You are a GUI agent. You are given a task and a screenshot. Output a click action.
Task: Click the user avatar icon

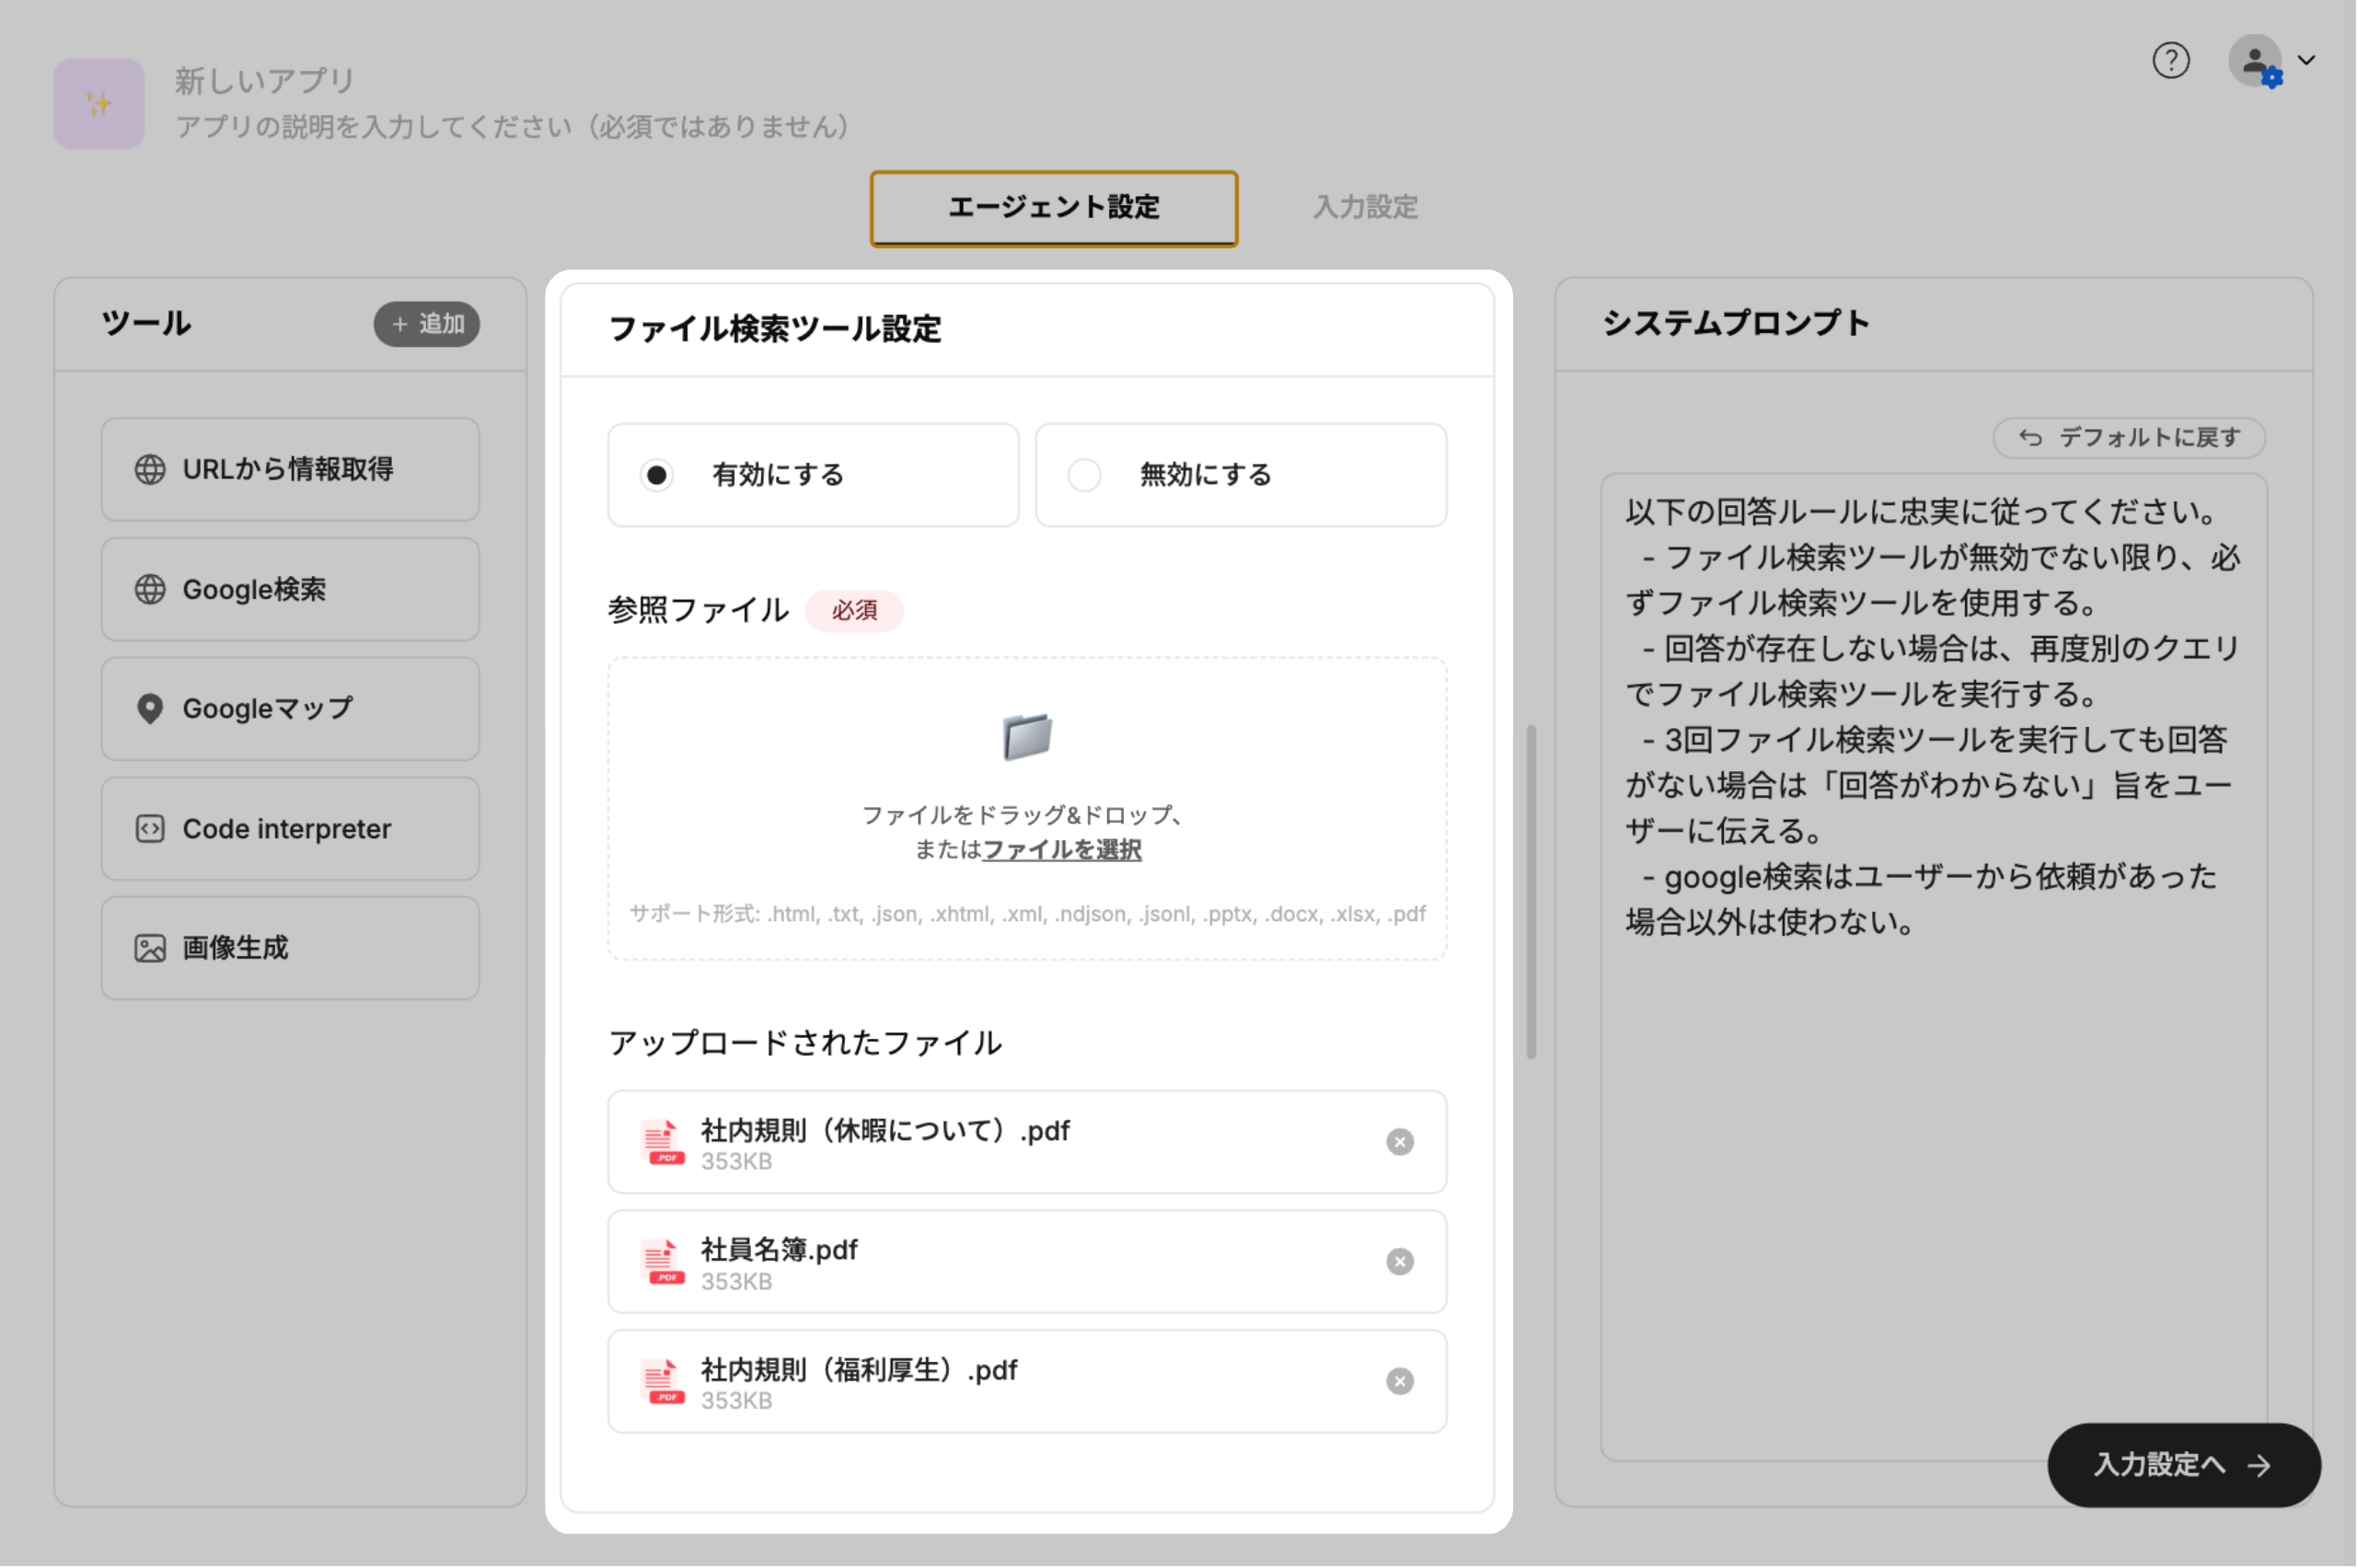click(2254, 62)
